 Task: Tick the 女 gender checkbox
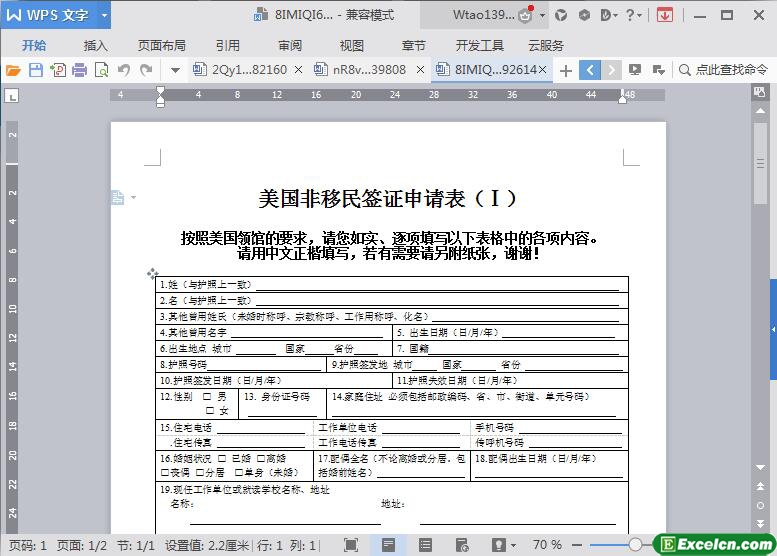[x=210, y=410]
